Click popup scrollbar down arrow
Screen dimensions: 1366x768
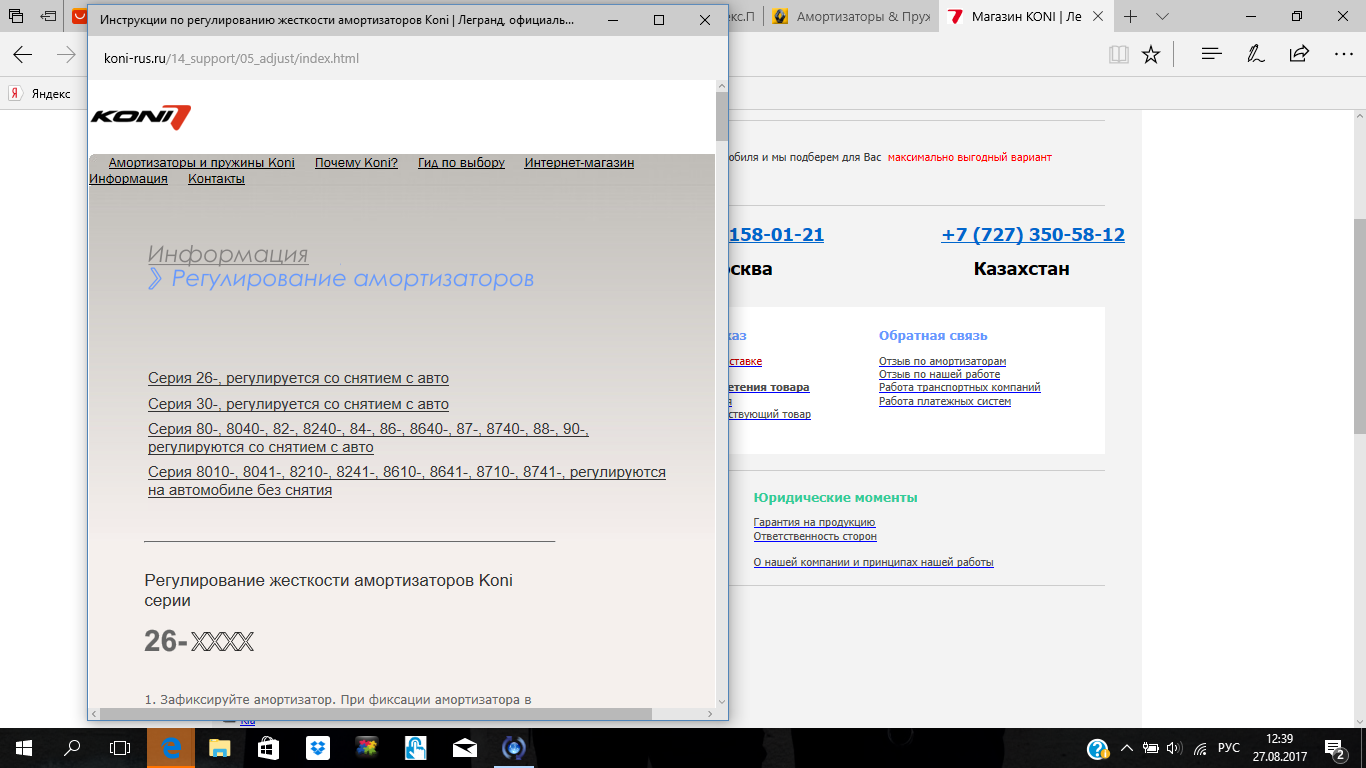tap(721, 701)
